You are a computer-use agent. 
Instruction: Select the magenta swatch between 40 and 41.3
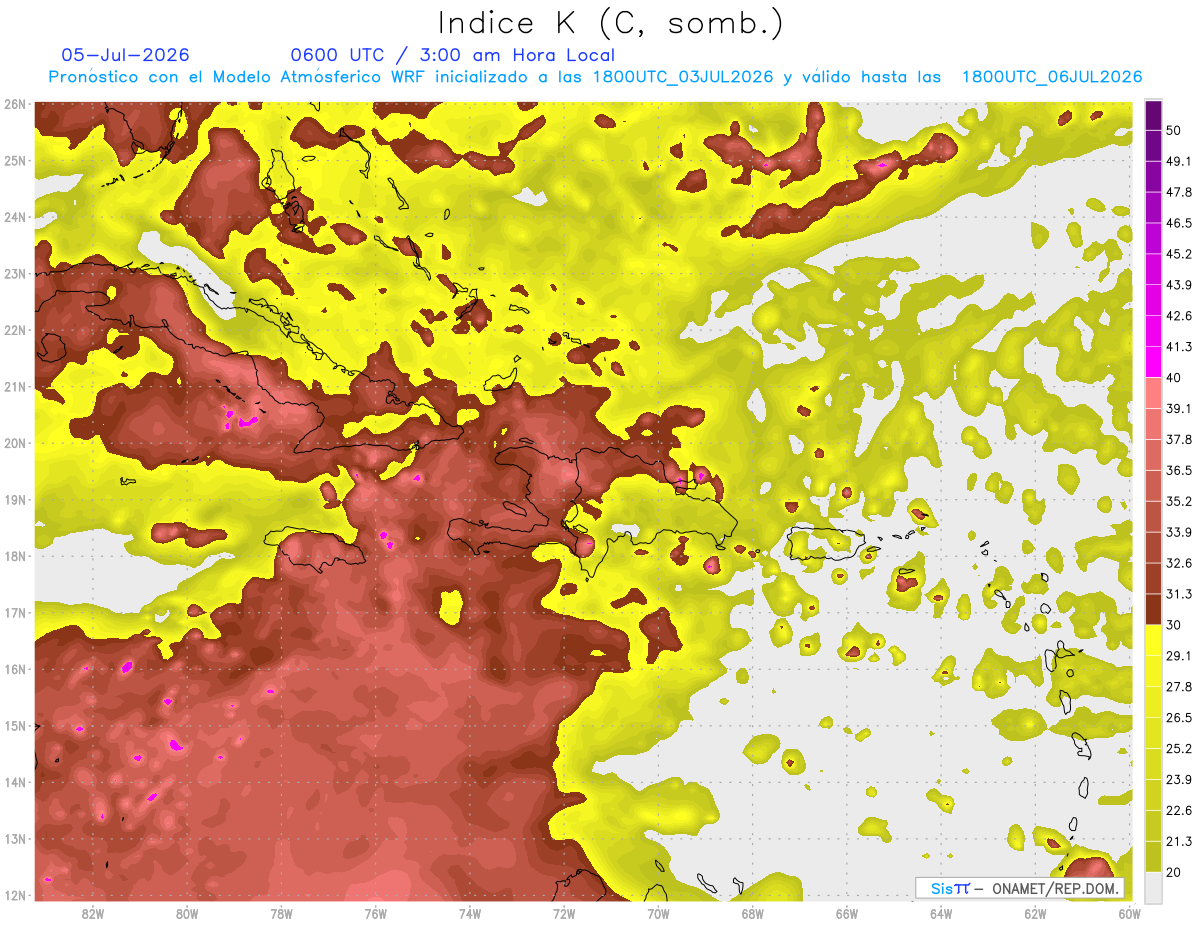(1153, 361)
